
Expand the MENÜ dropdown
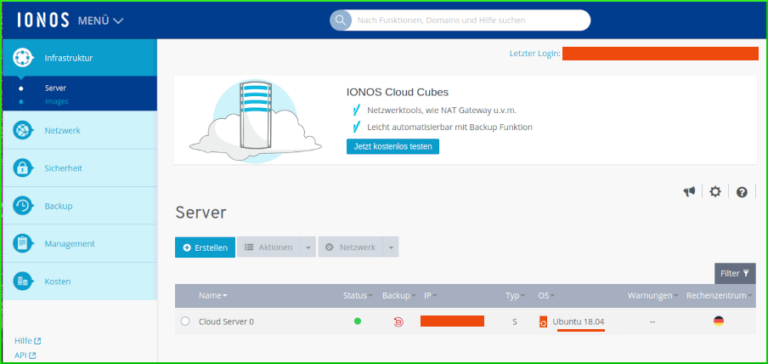(x=100, y=21)
